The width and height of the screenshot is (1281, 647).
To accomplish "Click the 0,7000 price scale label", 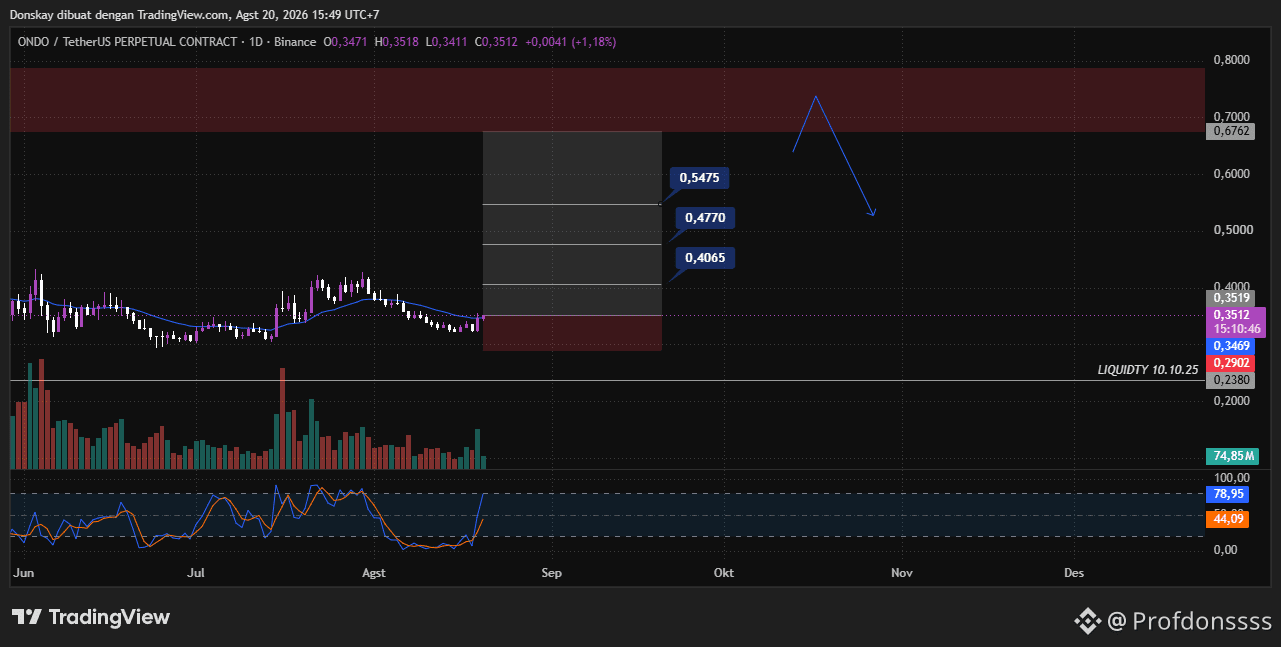I will [1231, 117].
